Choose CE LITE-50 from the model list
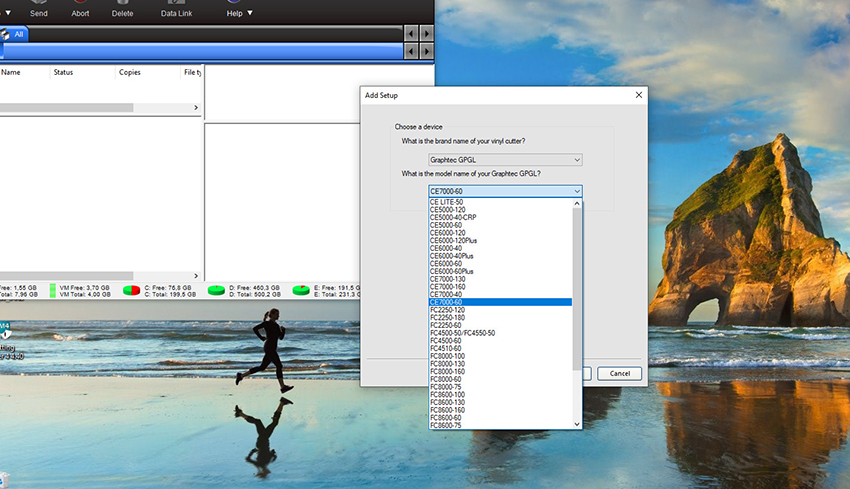850x489 pixels. coord(447,202)
